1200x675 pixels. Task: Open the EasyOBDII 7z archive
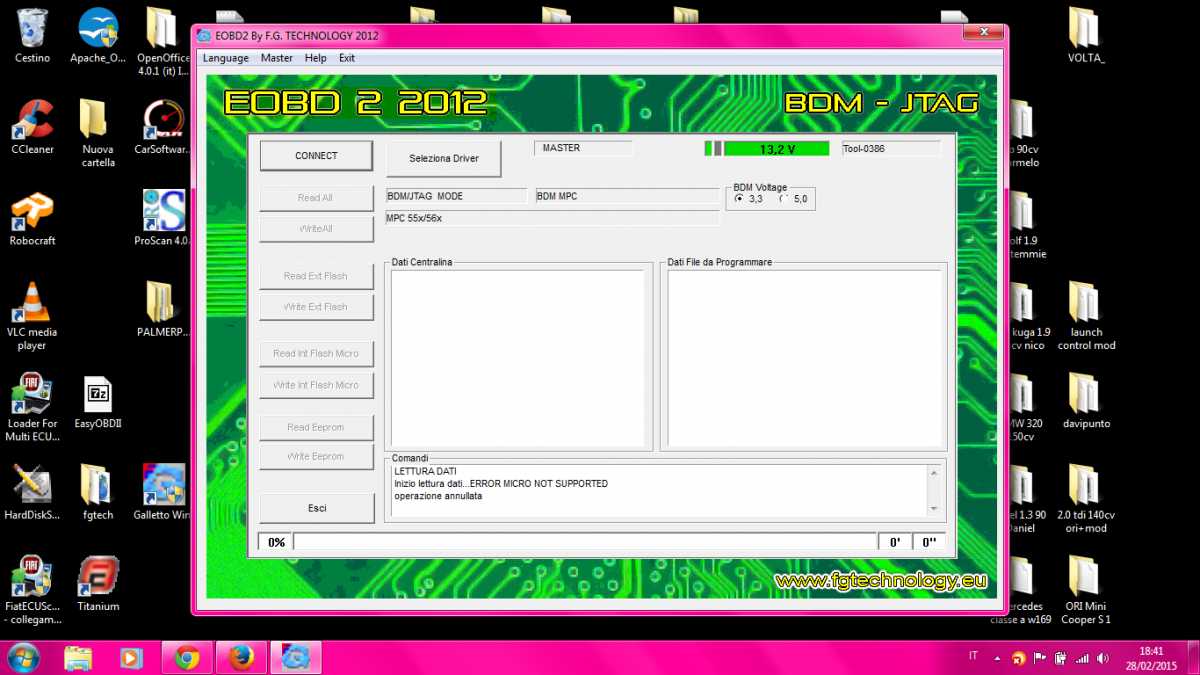click(98, 401)
